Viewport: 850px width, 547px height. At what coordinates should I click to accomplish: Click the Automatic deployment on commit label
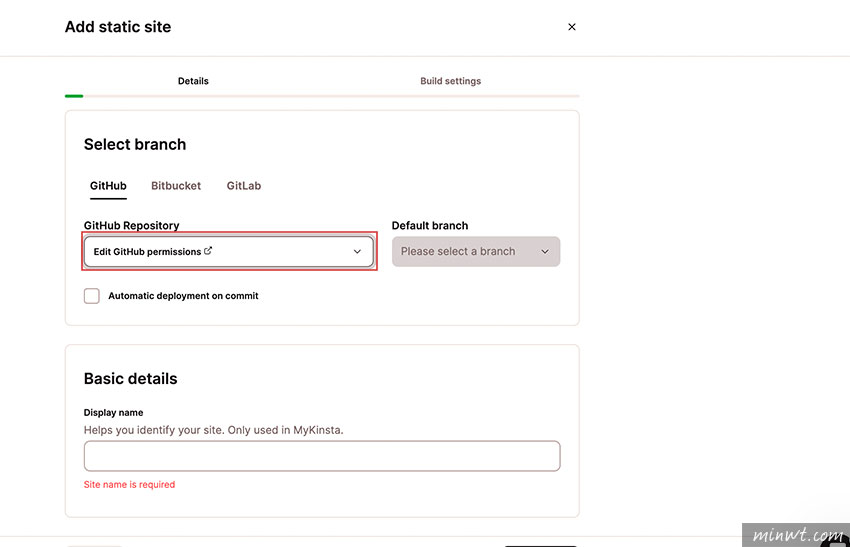(x=183, y=296)
